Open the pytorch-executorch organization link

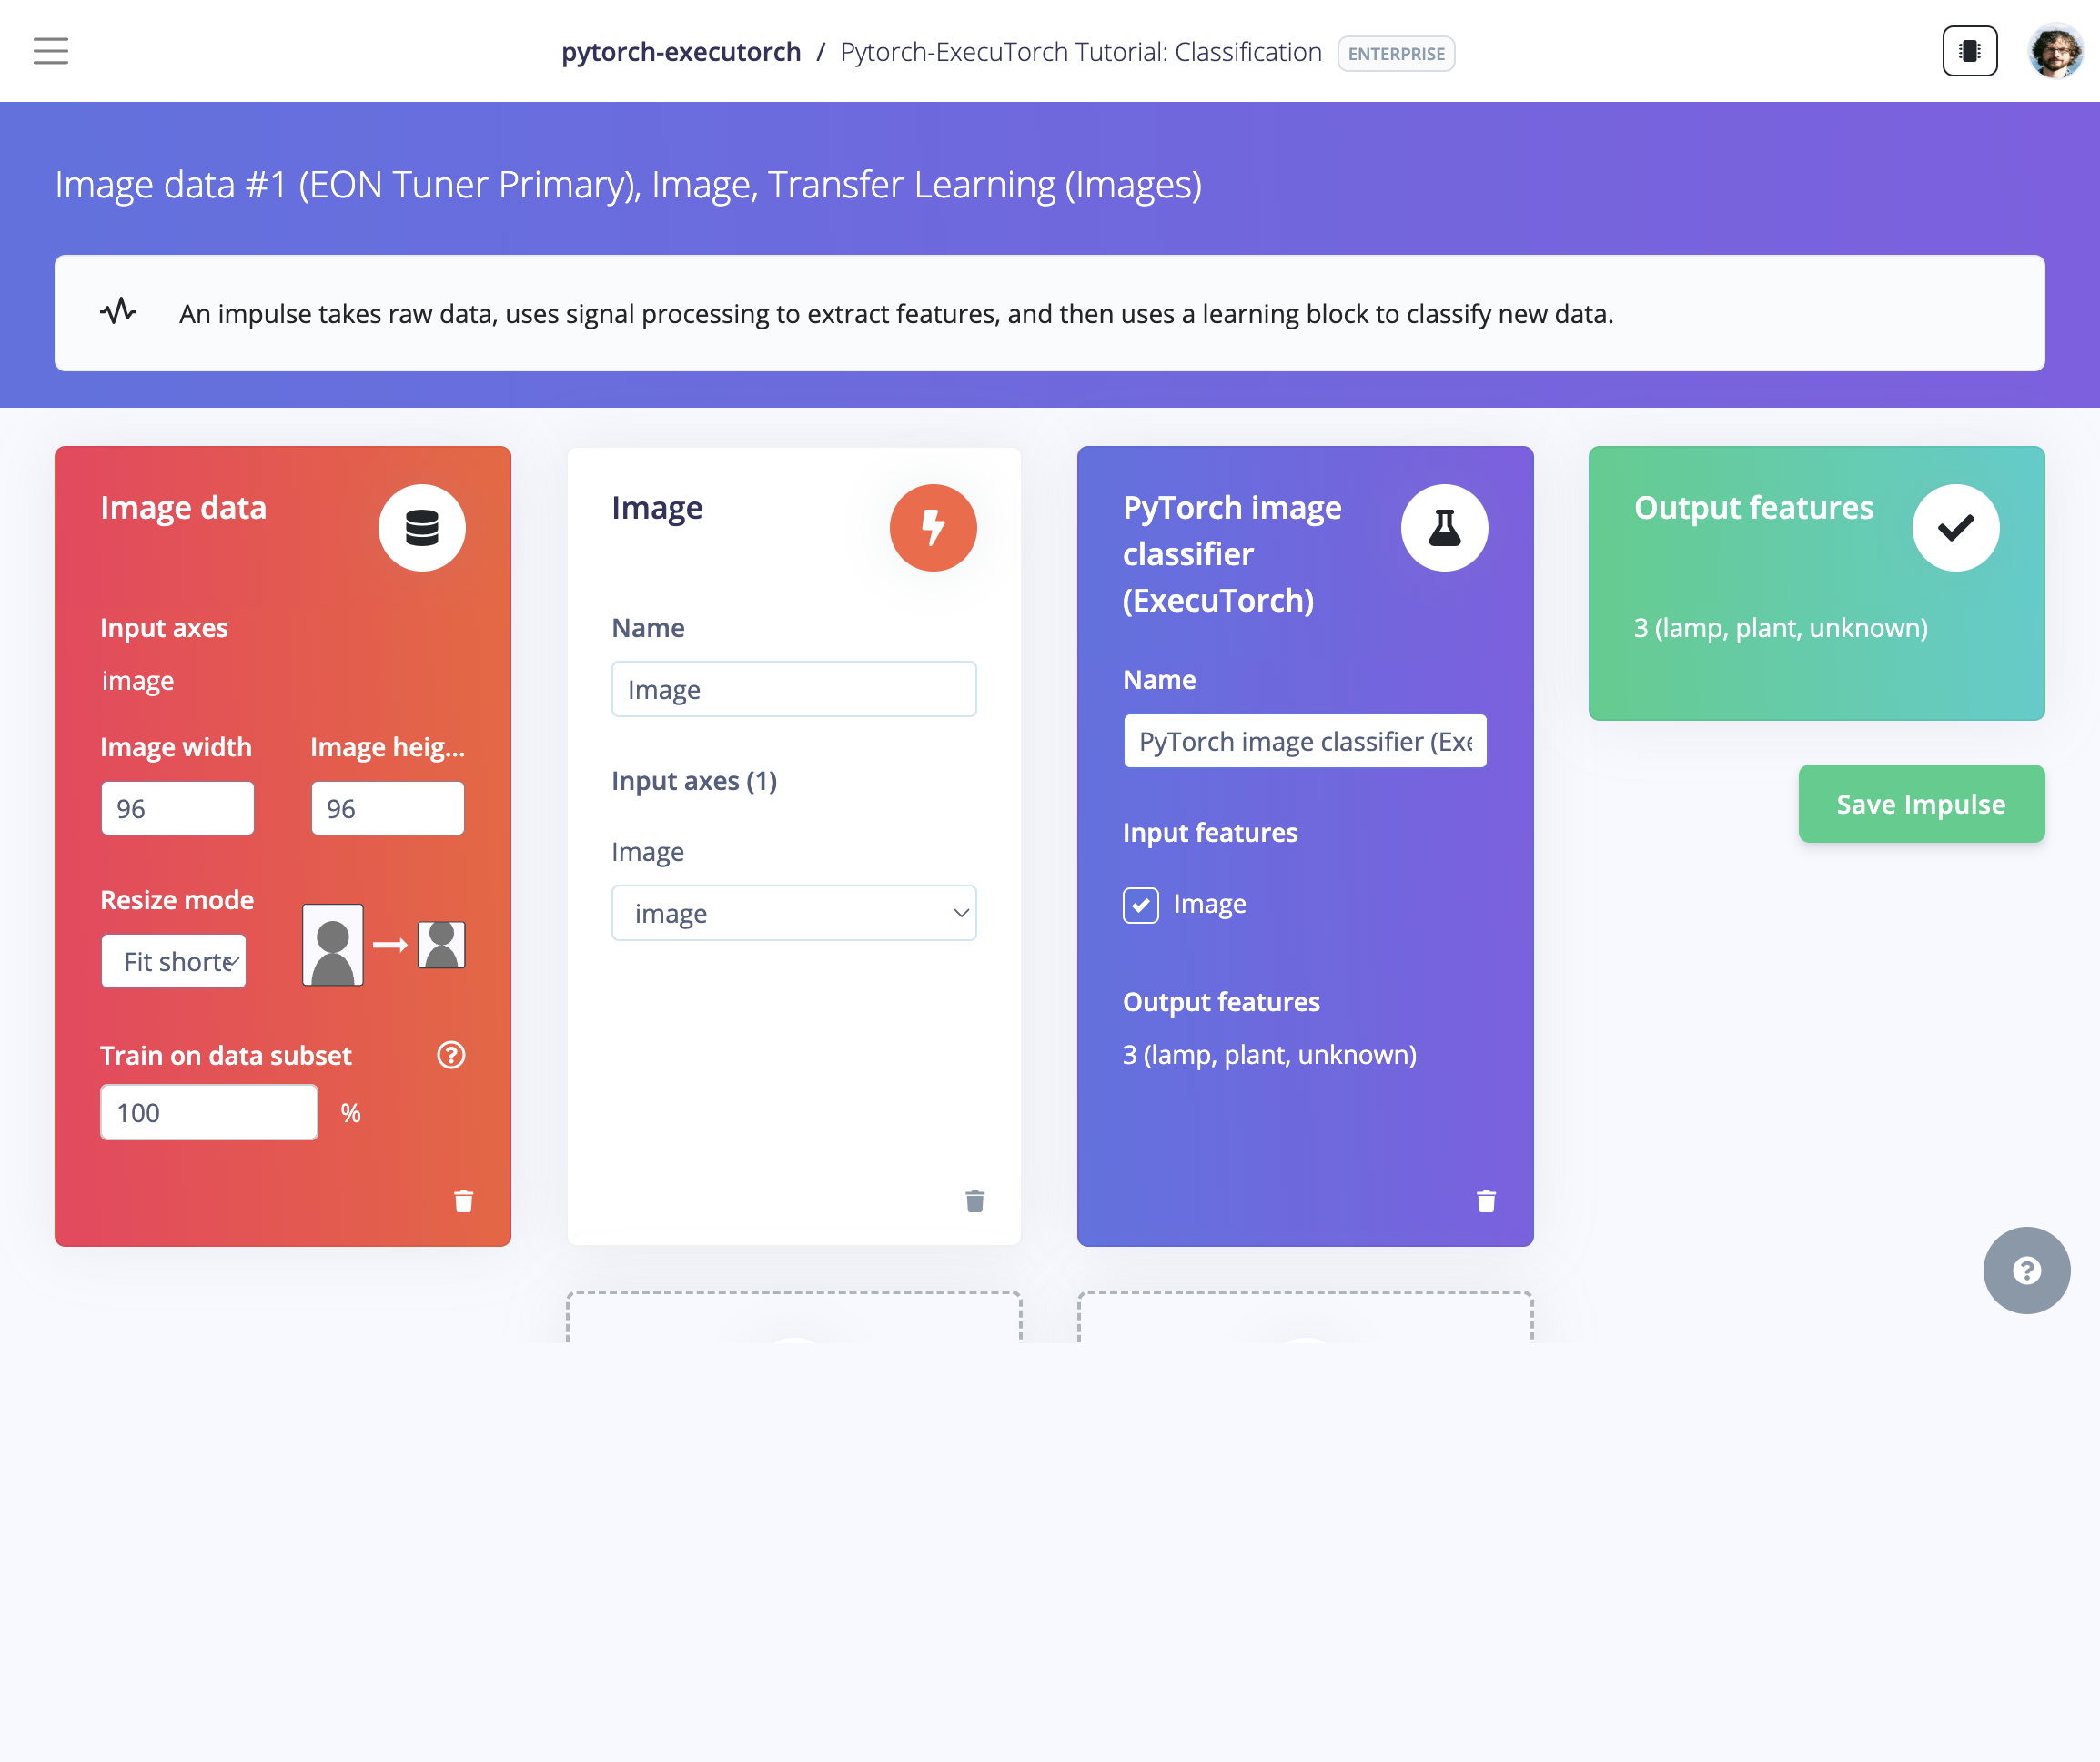(x=681, y=52)
